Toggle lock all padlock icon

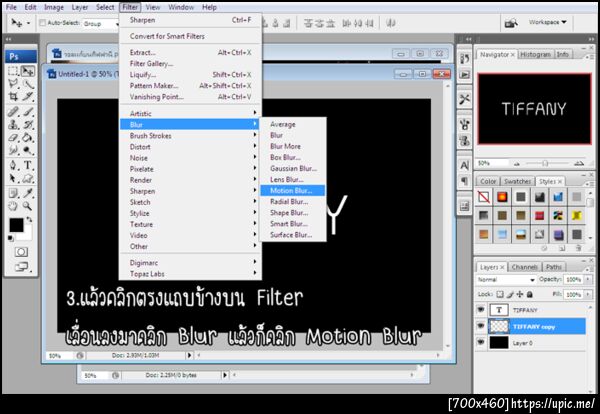pyautogui.click(x=530, y=294)
